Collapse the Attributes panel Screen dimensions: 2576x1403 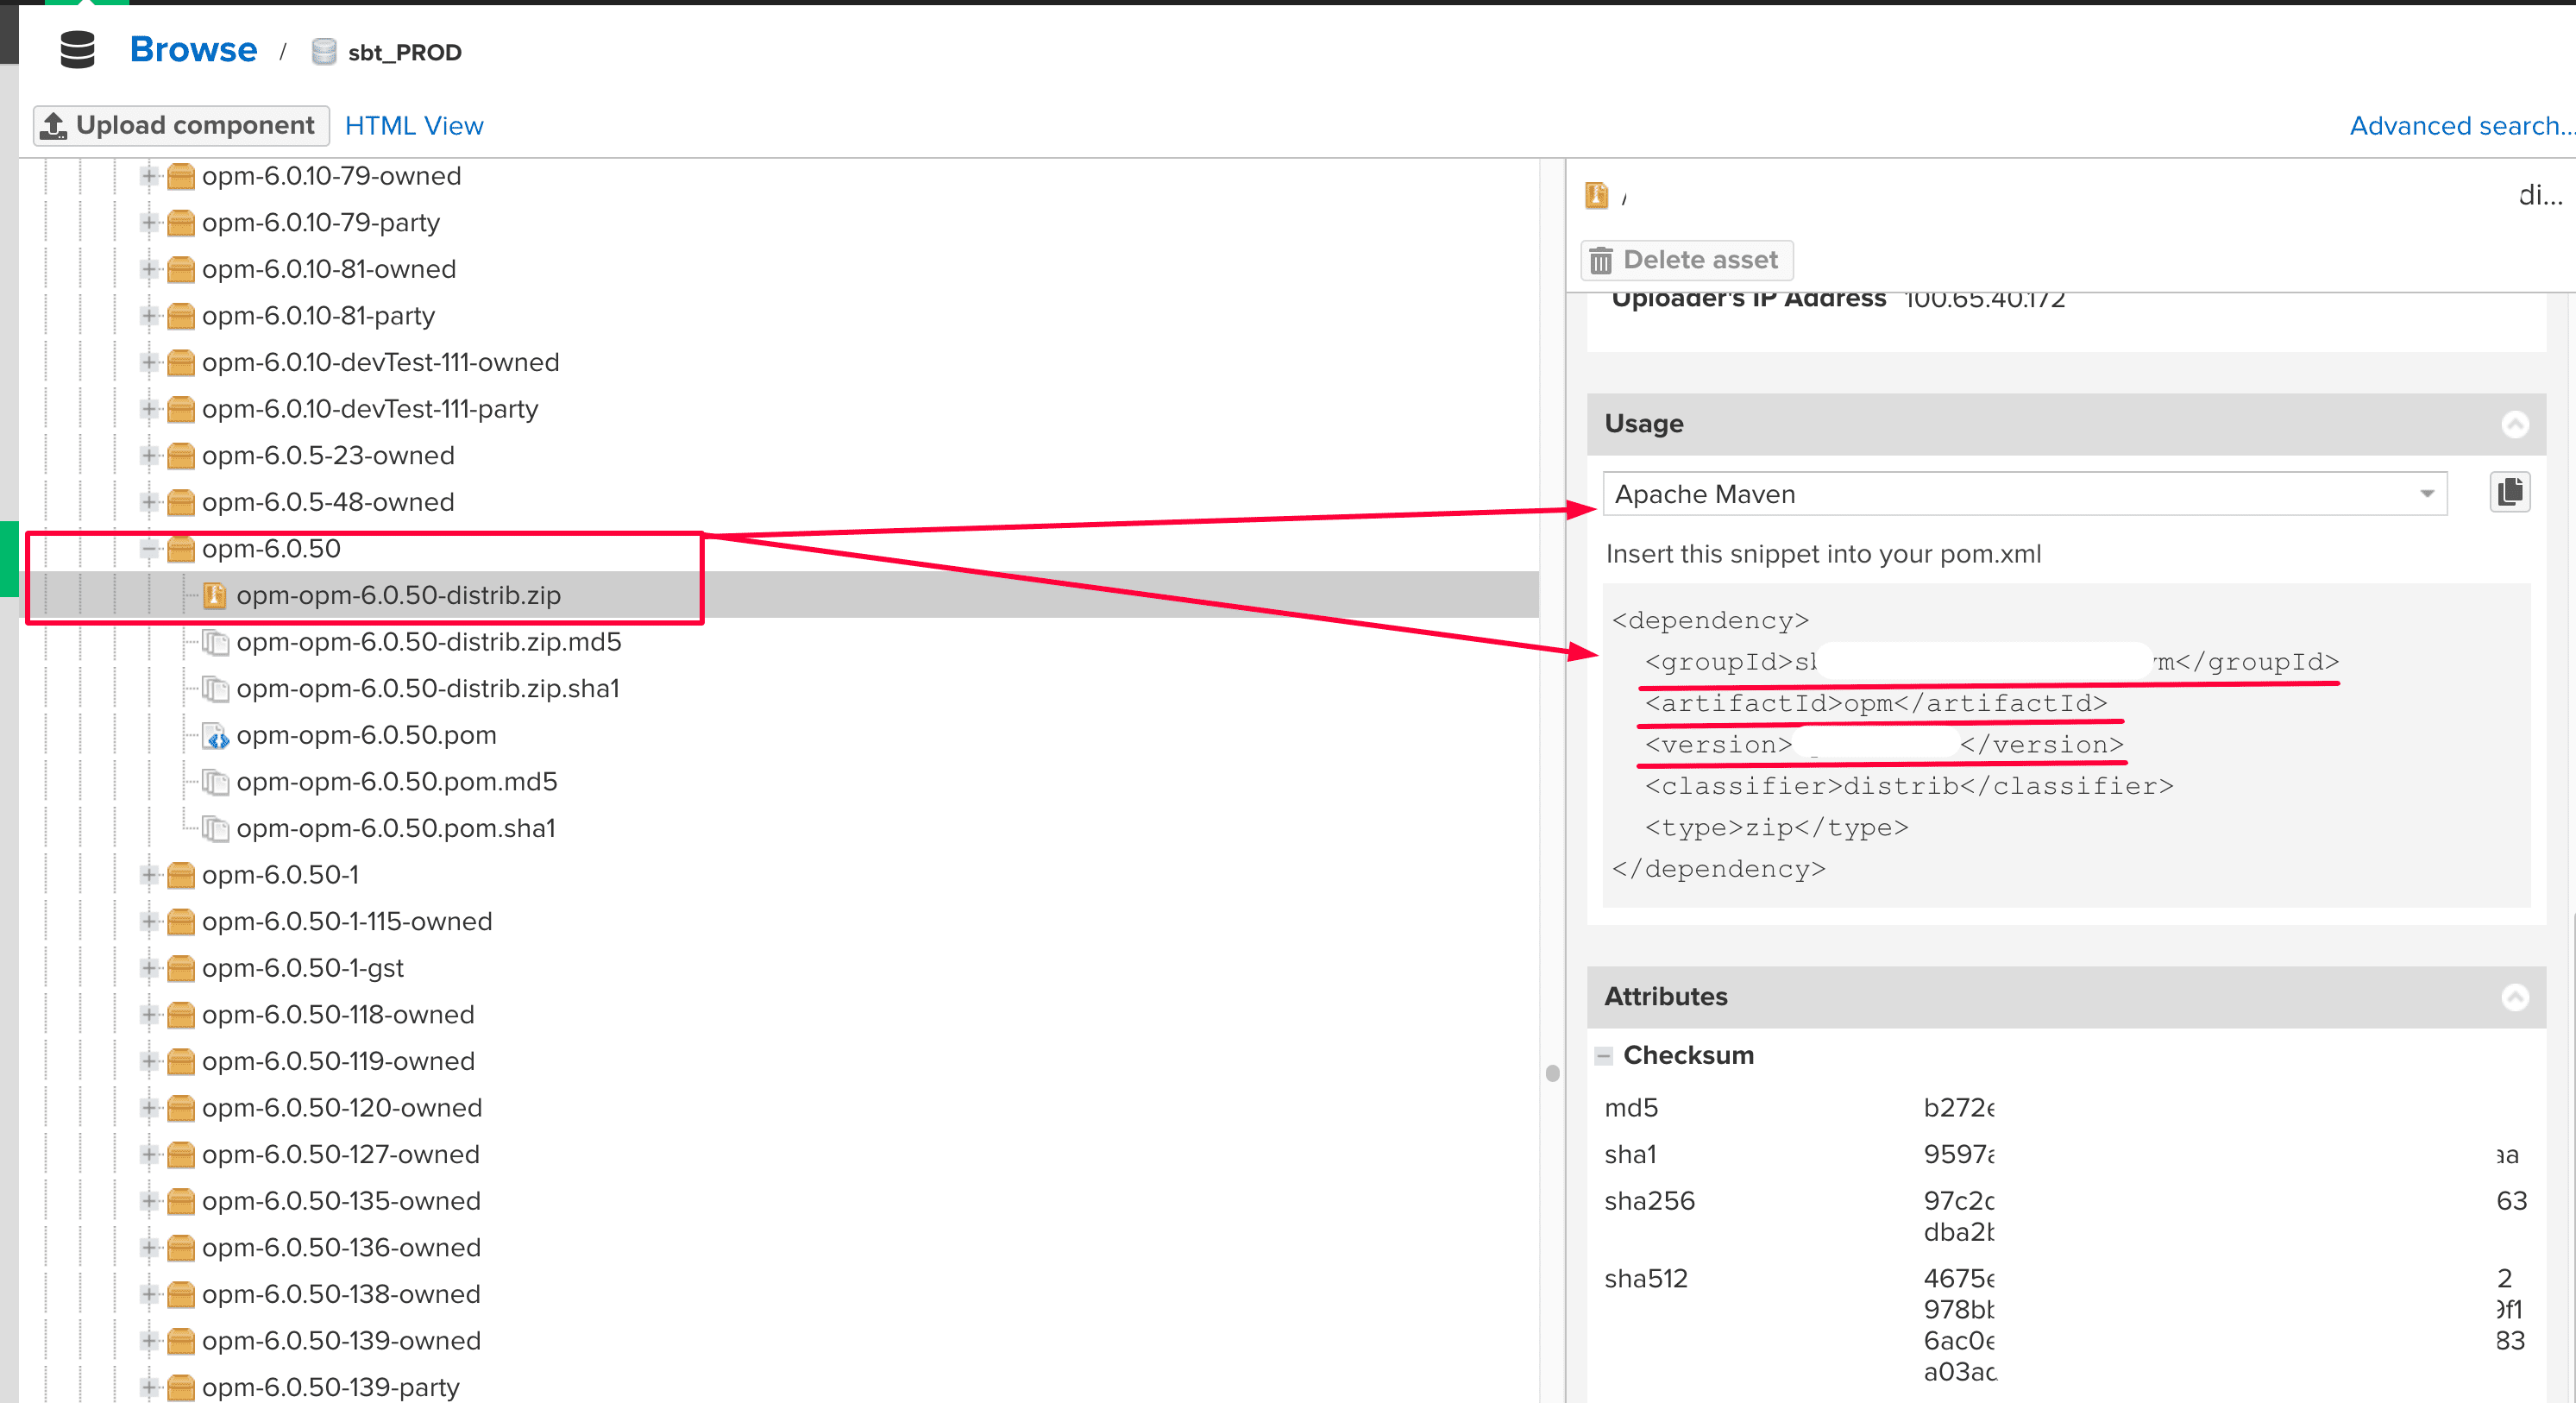2515,997
